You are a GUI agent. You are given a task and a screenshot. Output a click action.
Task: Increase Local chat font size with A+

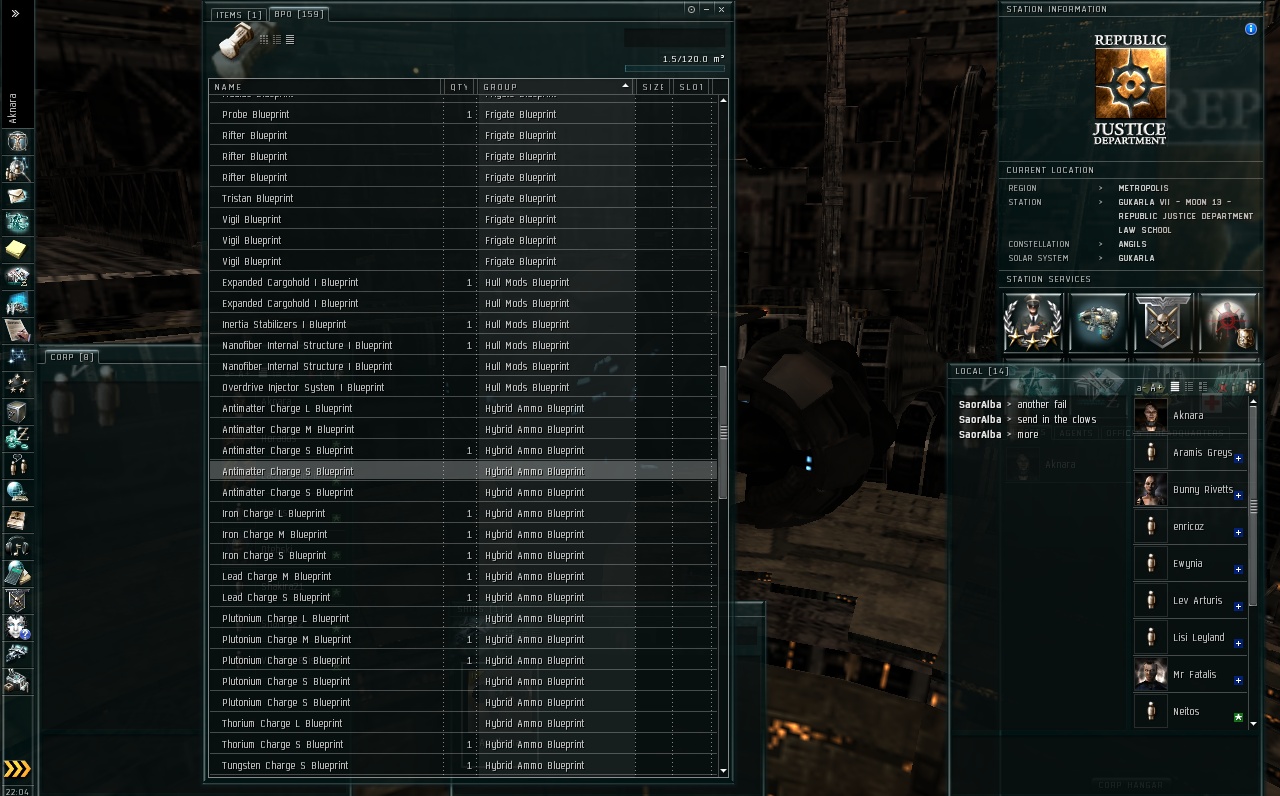1157,387
